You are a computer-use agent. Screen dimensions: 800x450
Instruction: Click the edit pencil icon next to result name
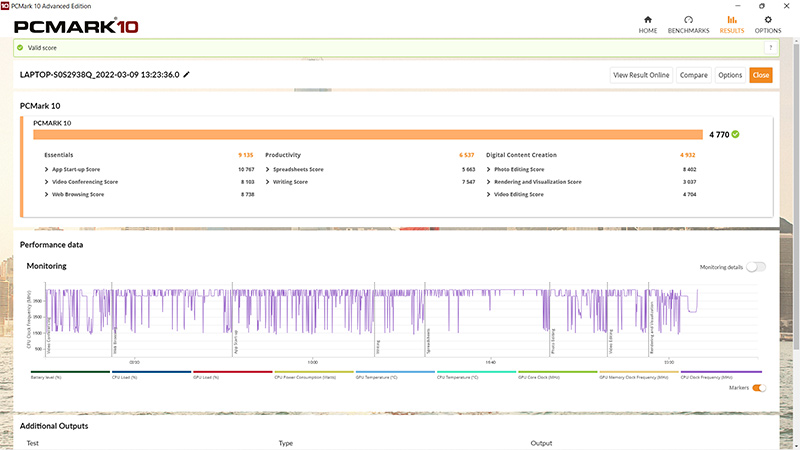point(187,74)
